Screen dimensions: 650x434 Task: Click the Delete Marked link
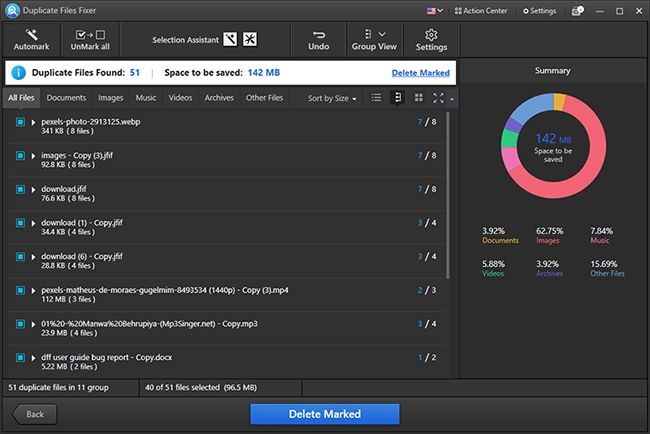(x=420, y=73)
